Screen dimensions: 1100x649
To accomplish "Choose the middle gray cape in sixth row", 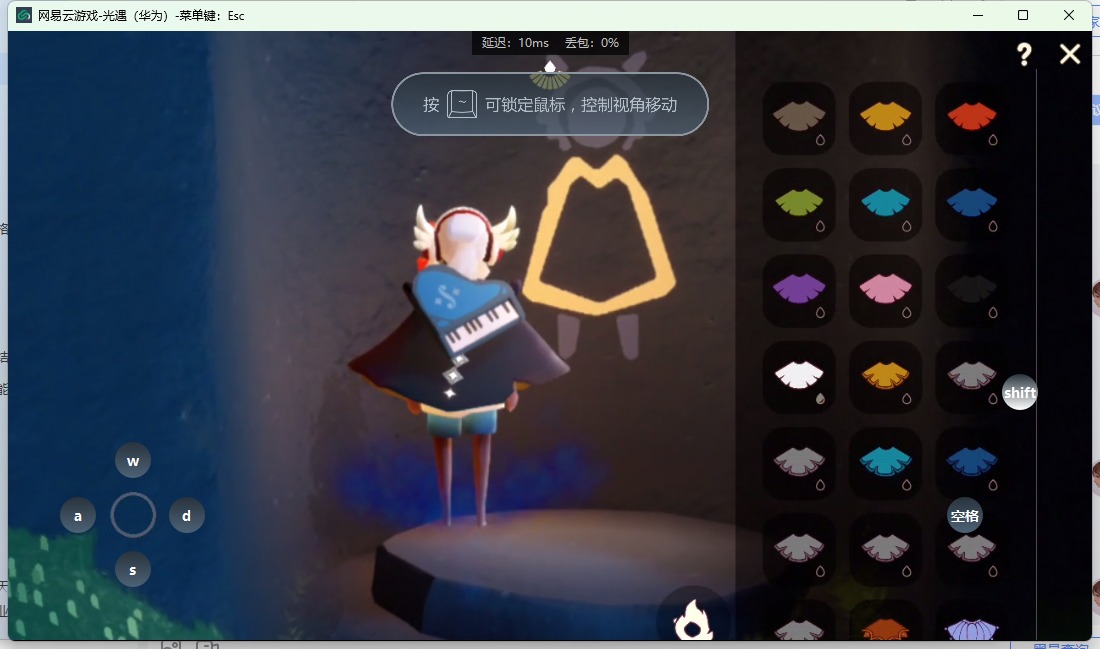I will [885, 549].
